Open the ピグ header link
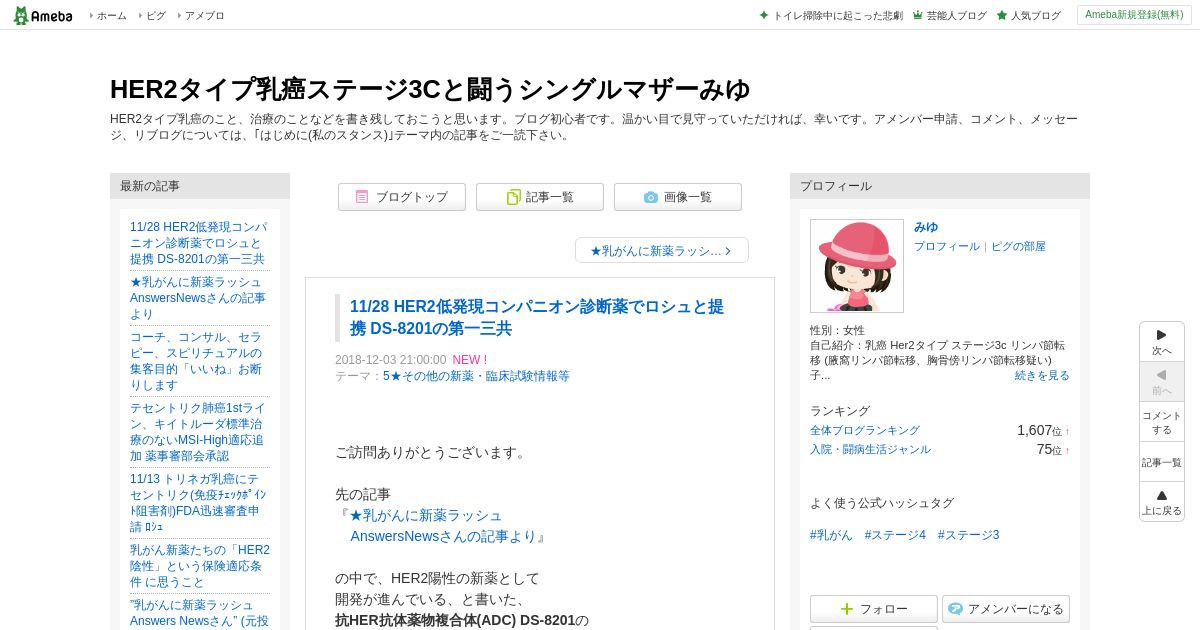 (156, 16)
